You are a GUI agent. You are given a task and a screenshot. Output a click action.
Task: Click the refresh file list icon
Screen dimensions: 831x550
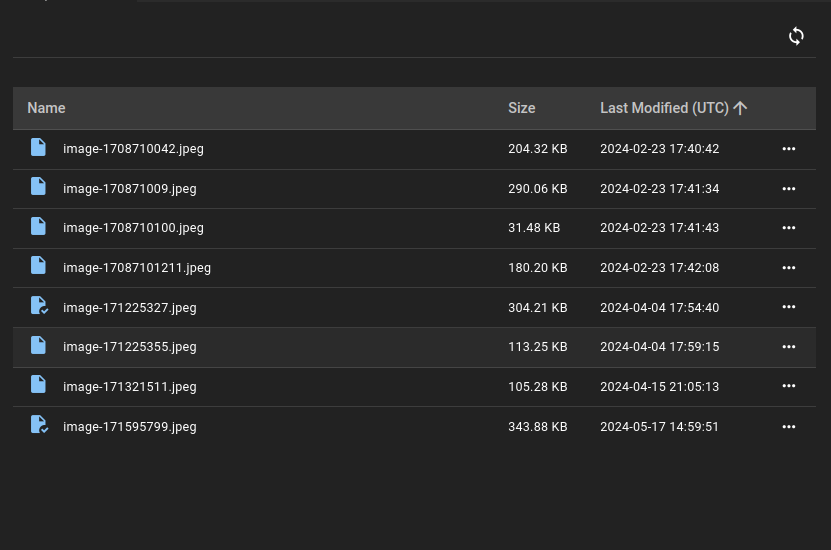796,37
